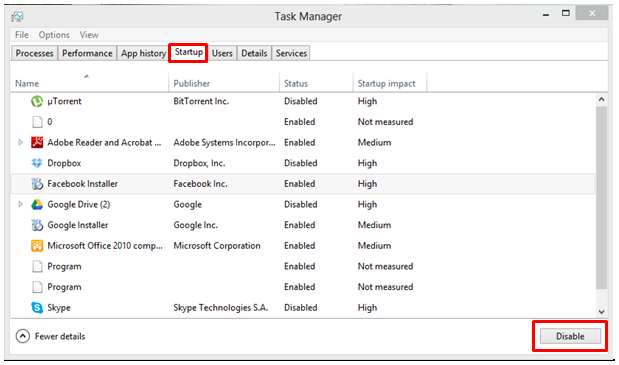
Task: Switch to the Services tab
Action: (x=291, y=53)
